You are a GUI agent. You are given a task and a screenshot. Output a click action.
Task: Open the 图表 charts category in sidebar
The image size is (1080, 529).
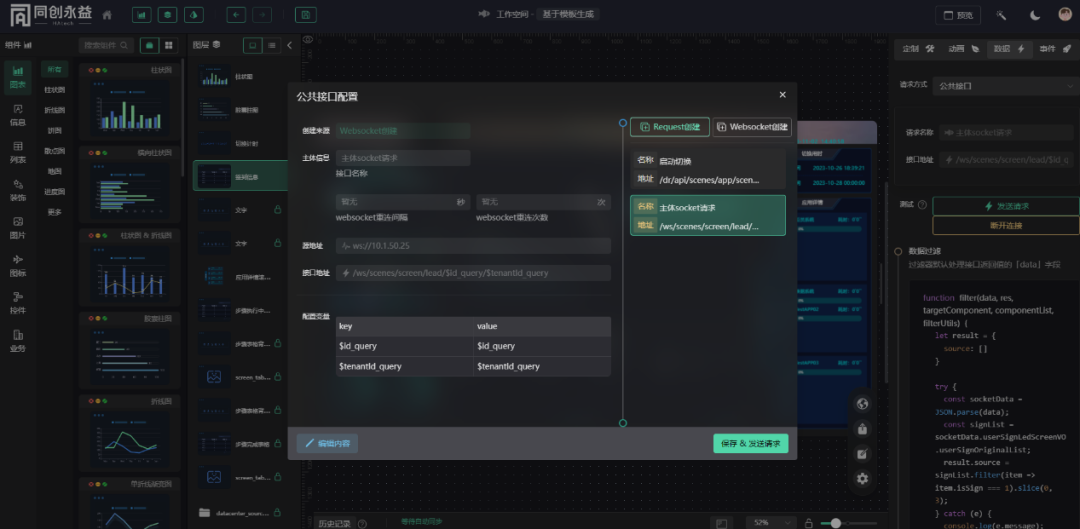point(17,75)
